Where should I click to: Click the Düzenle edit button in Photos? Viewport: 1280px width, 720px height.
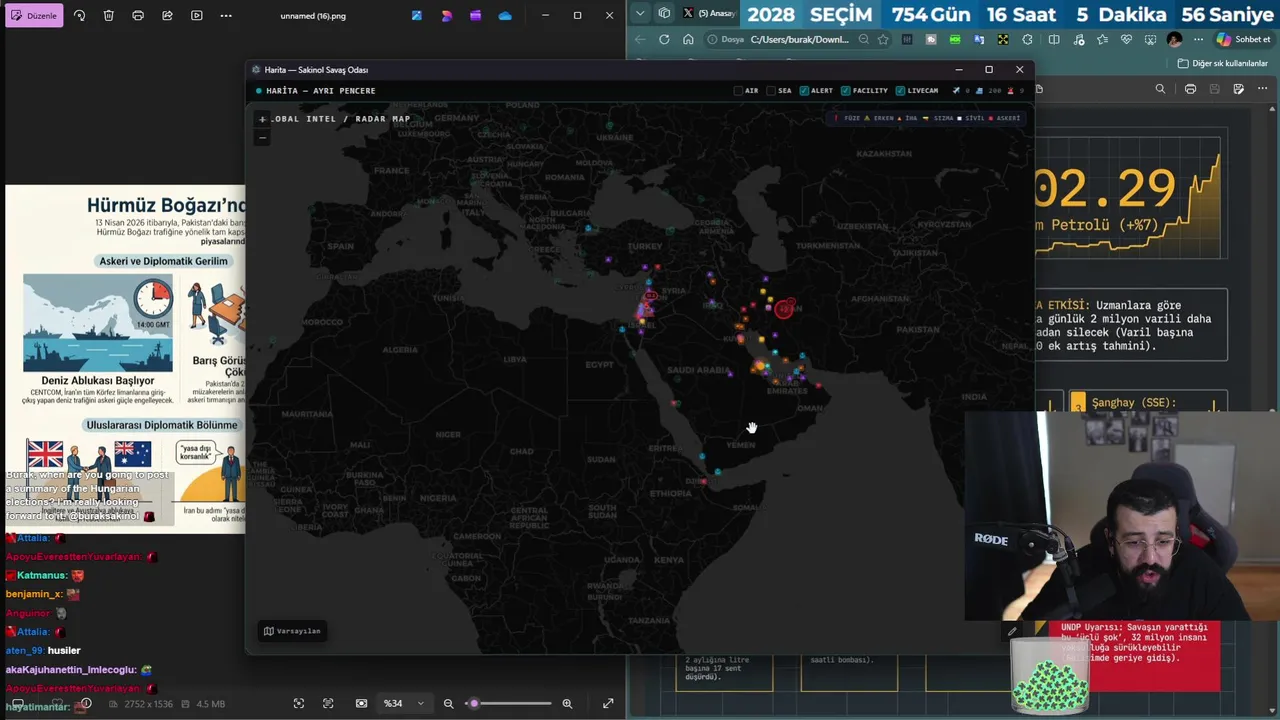34,16
